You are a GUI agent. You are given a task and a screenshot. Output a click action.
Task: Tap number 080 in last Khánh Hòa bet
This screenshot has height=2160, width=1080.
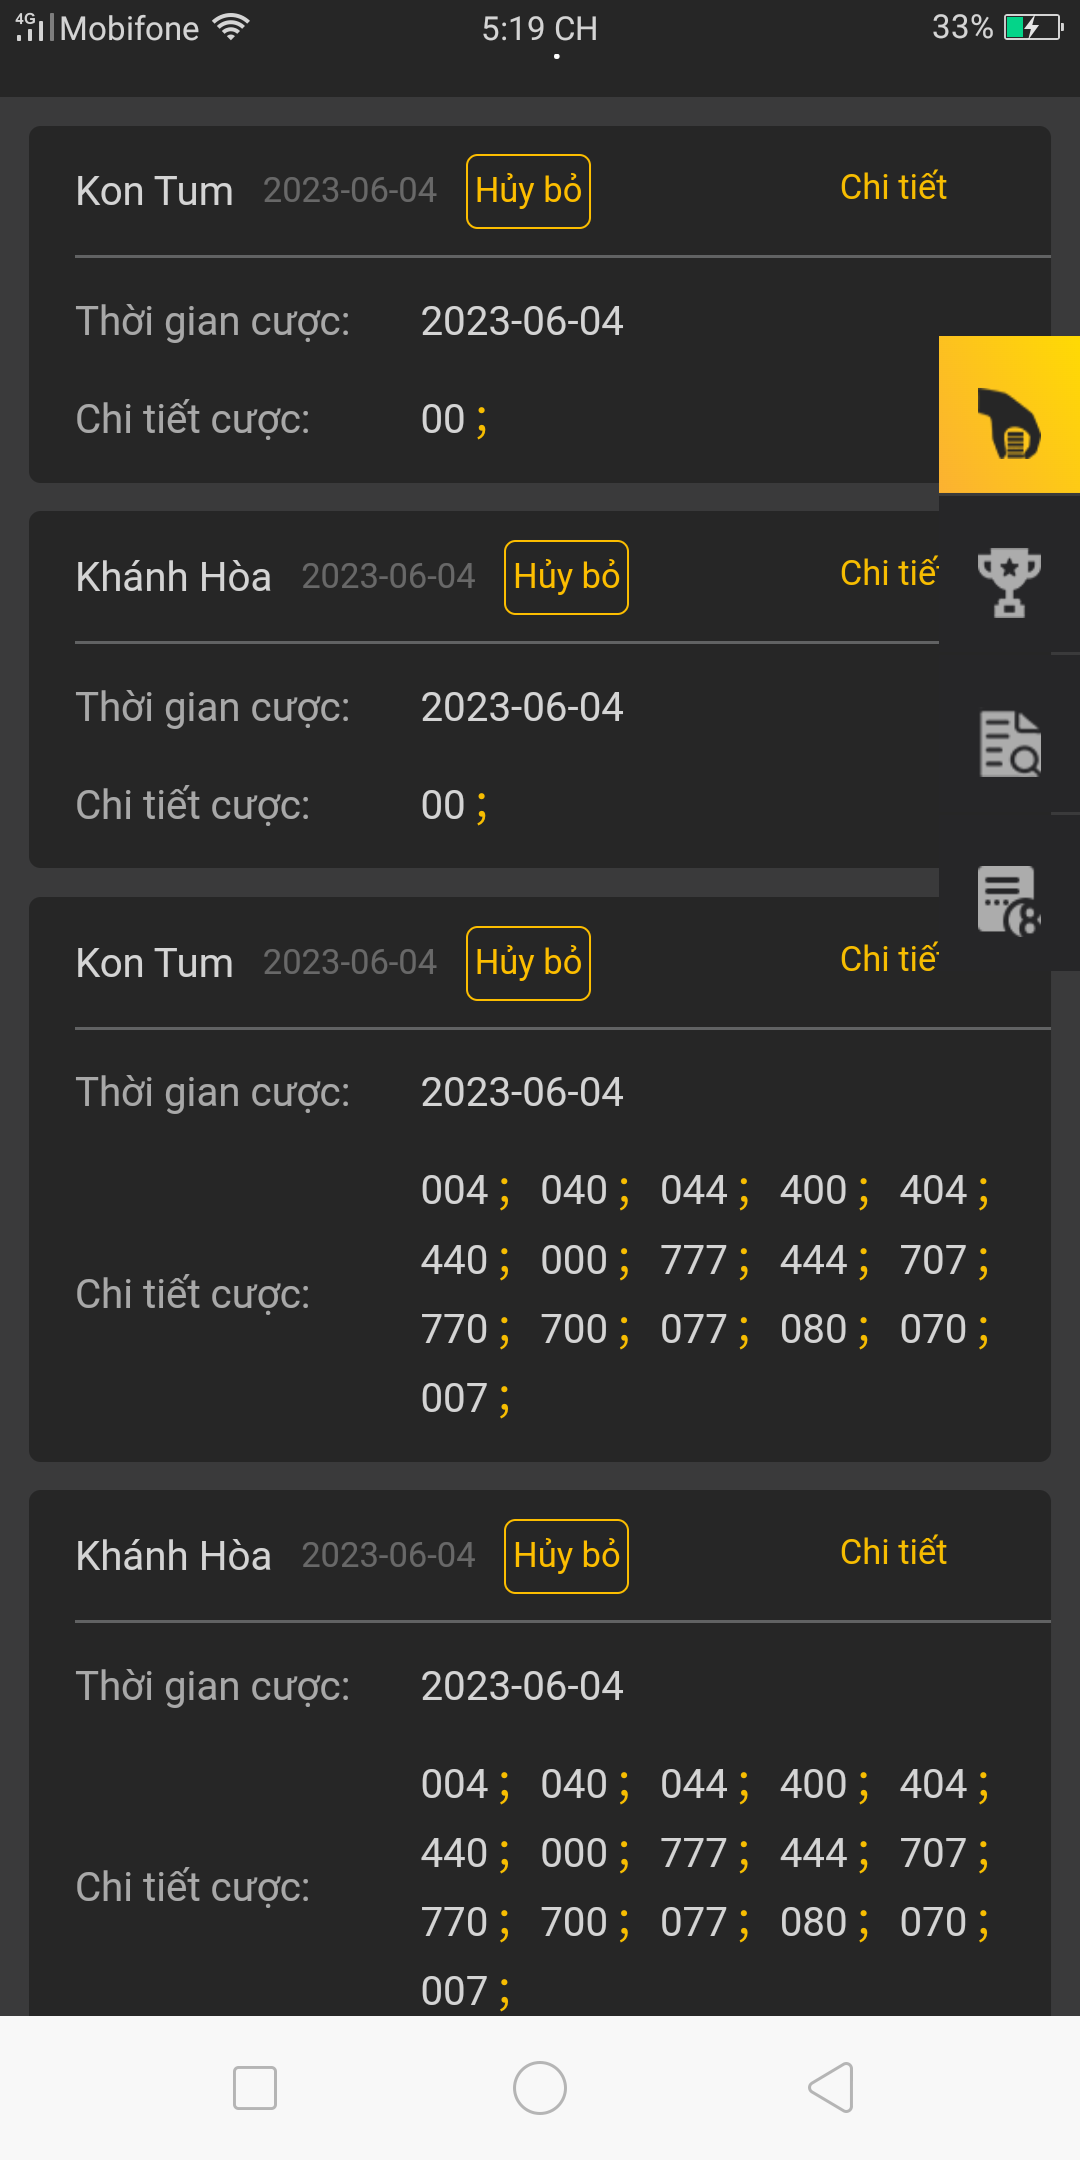pos(813,1922)
